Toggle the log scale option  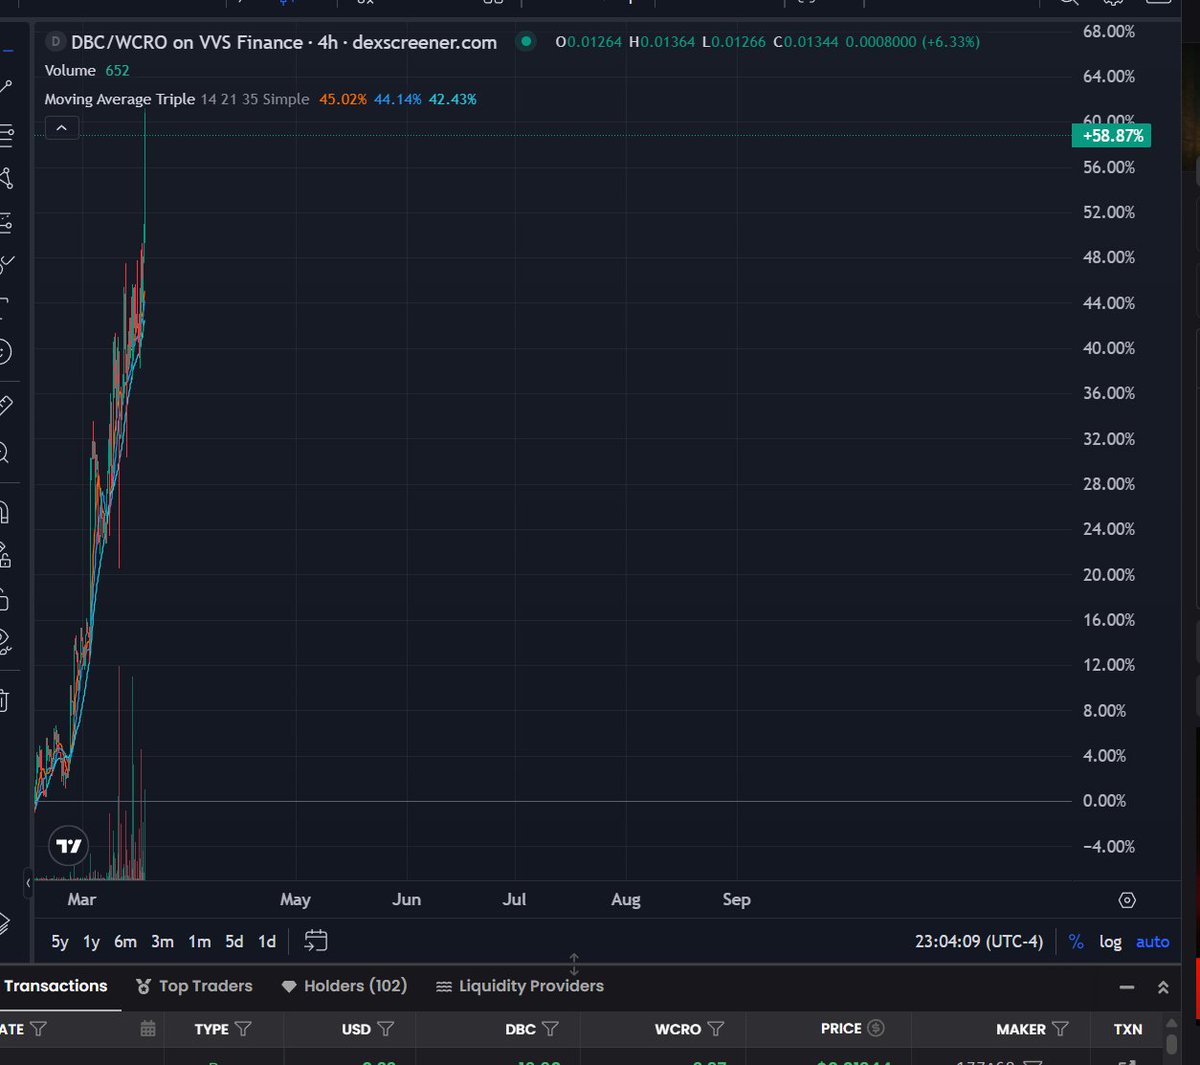point(1110,942)
